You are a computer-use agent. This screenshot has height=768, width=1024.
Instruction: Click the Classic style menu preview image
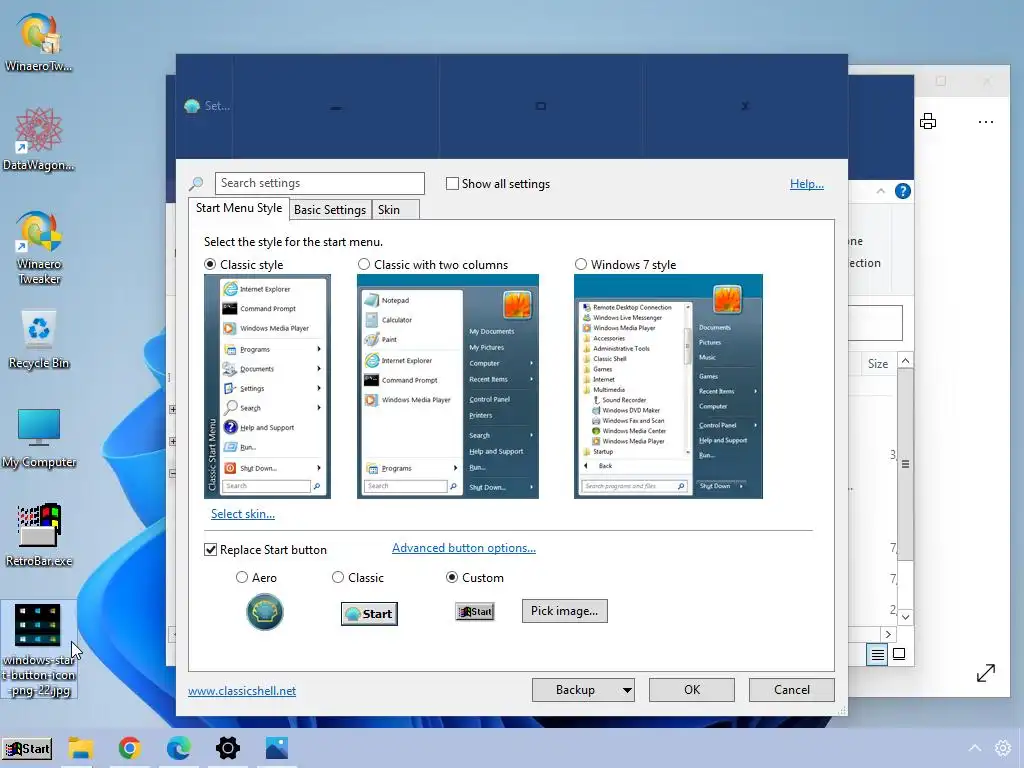267,387
